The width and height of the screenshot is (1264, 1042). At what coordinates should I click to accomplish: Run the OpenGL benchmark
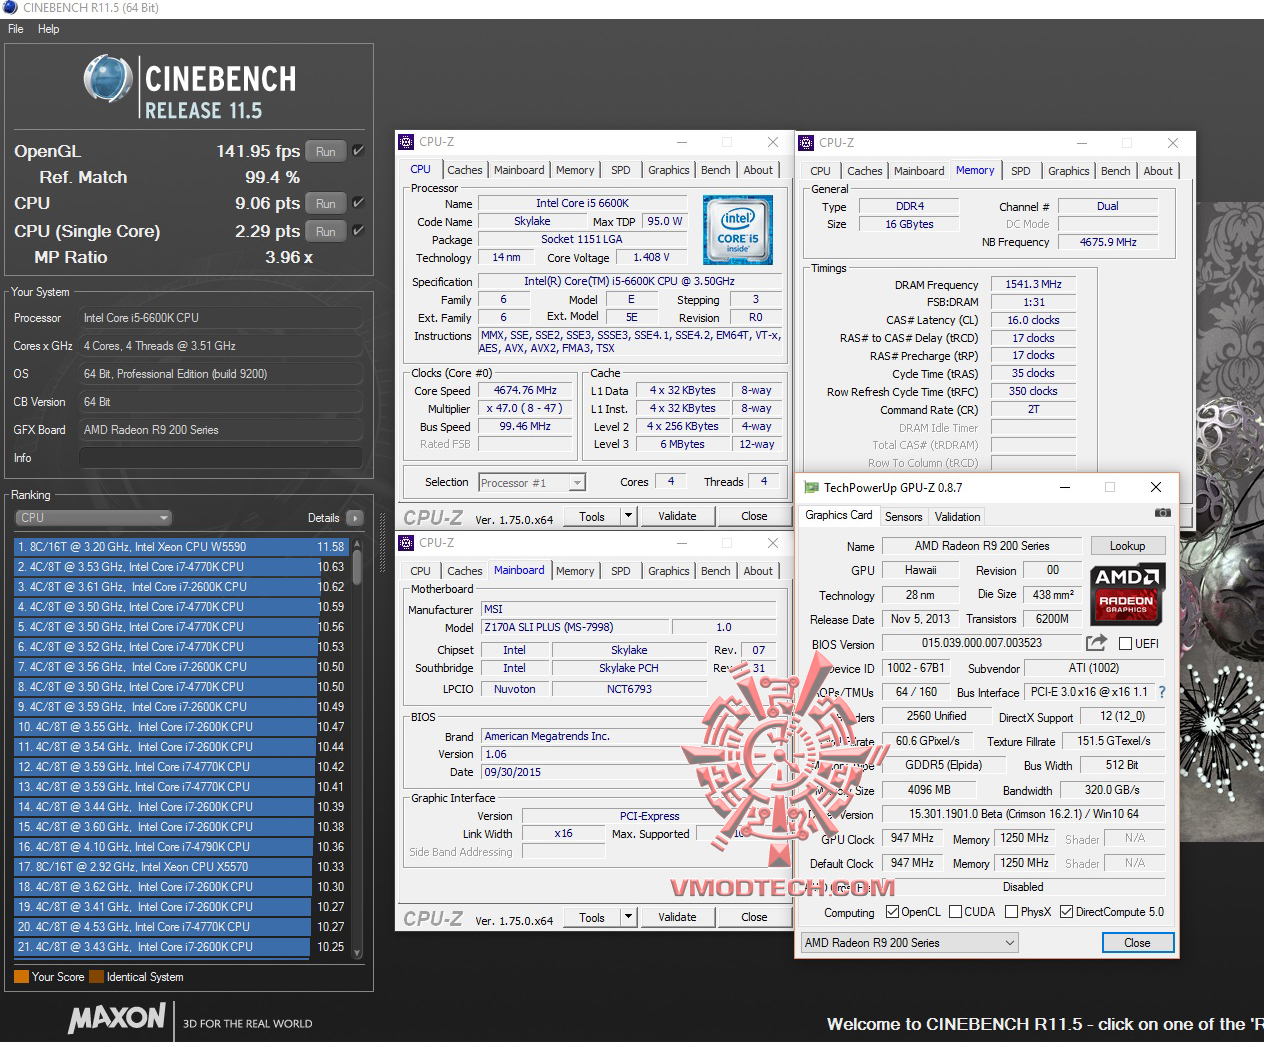(x=326, y=152)
